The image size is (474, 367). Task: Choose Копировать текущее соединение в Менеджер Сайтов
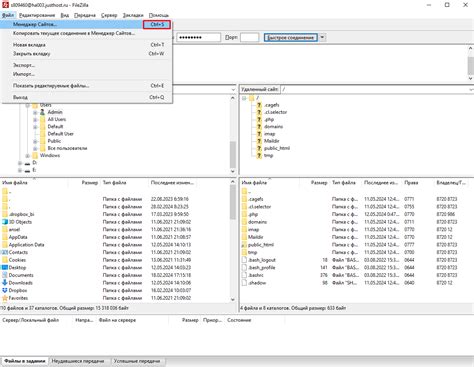click(x=87, y=33)
